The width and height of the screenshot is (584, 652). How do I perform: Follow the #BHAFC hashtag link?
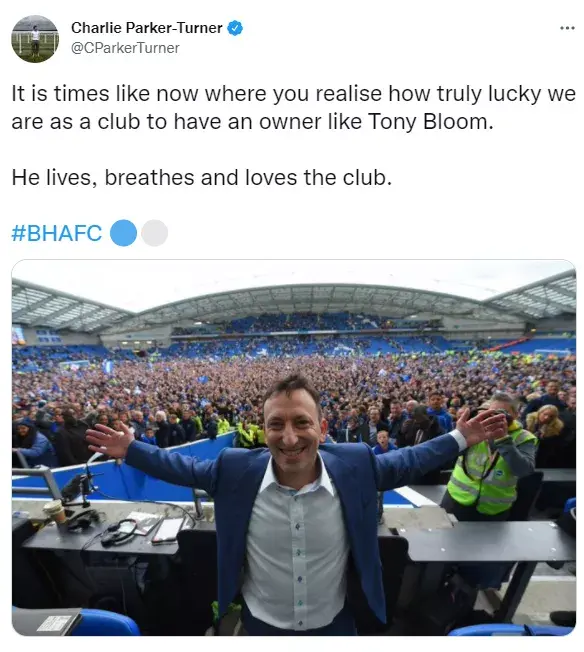pos(57,233)
